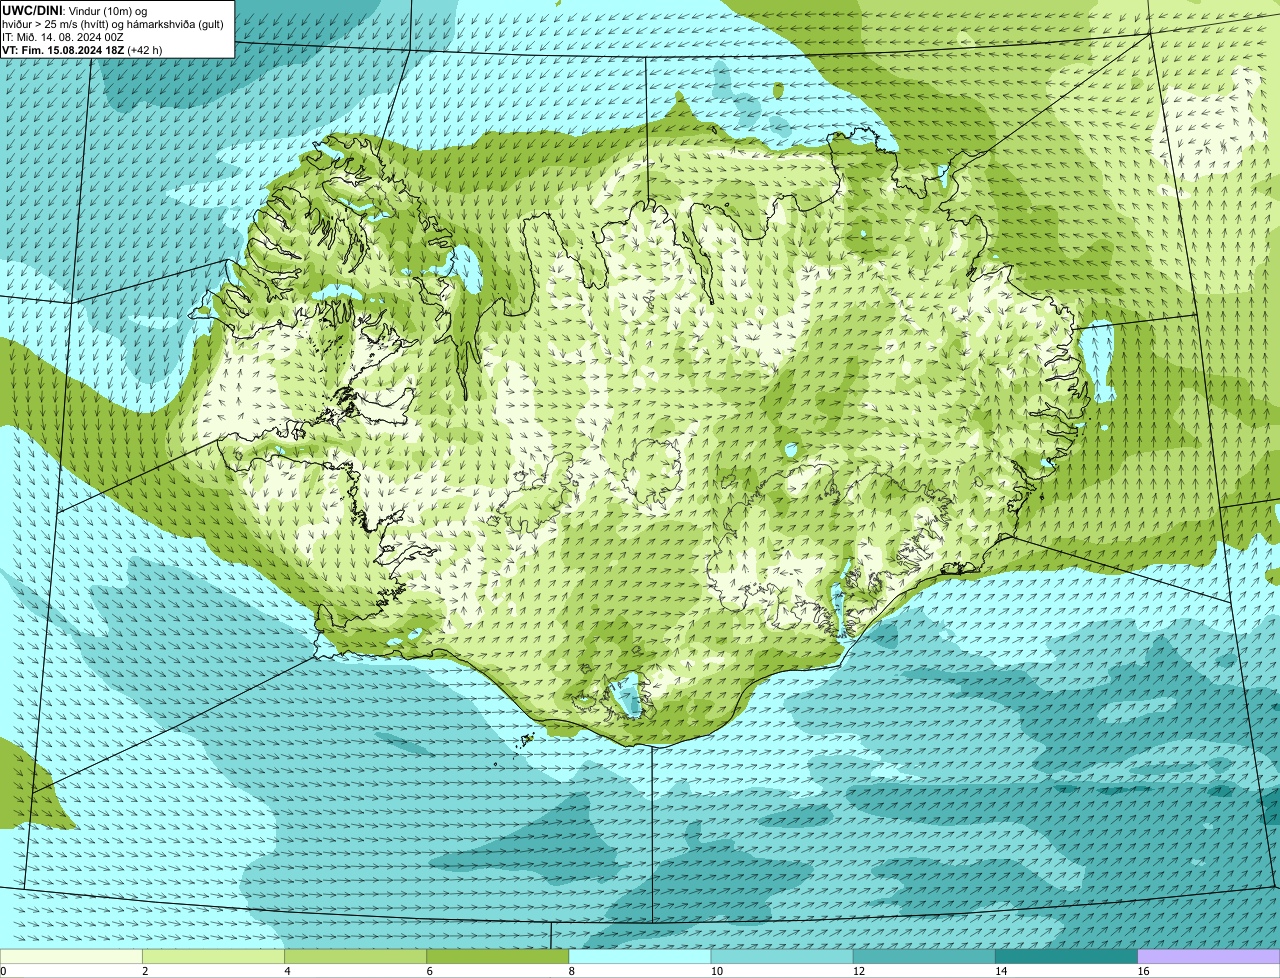
Task: Click the lavender above-16 m/s legend swatch
Action: pyautogui.click(x=1209, y=956)
